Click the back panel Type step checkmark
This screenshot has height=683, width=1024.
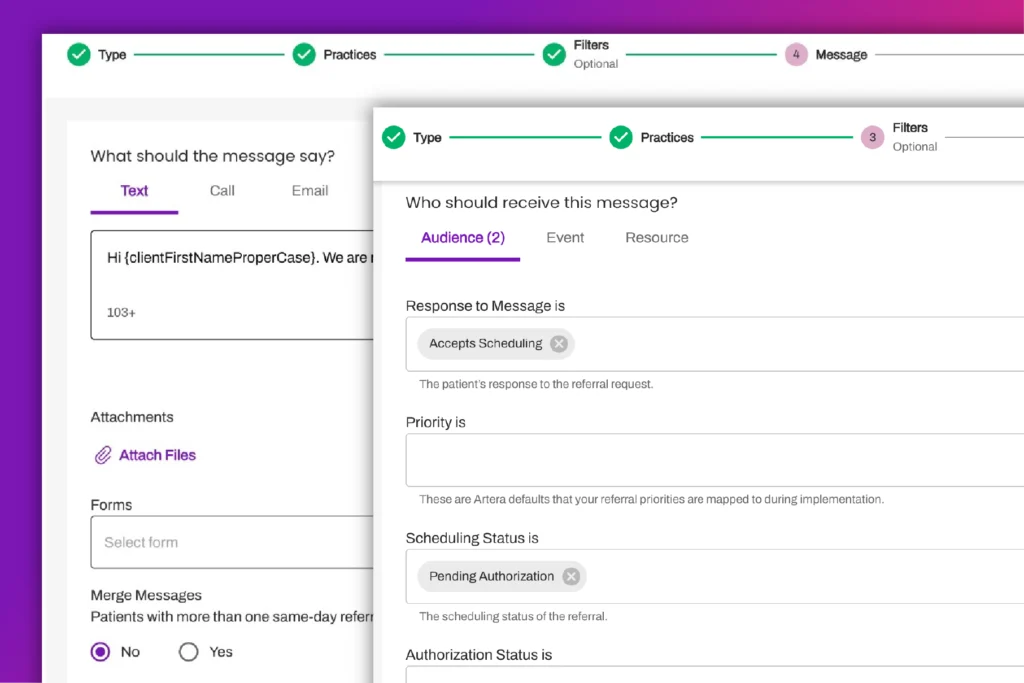point(79,55)
